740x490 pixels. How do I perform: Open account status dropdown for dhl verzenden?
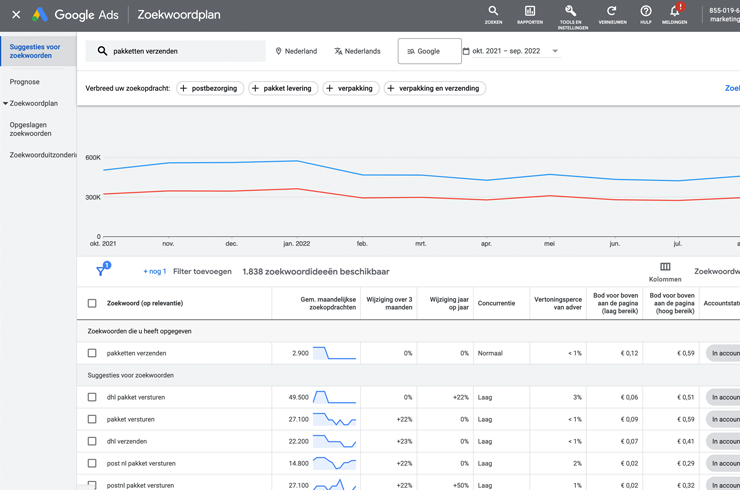click(723, 441)
